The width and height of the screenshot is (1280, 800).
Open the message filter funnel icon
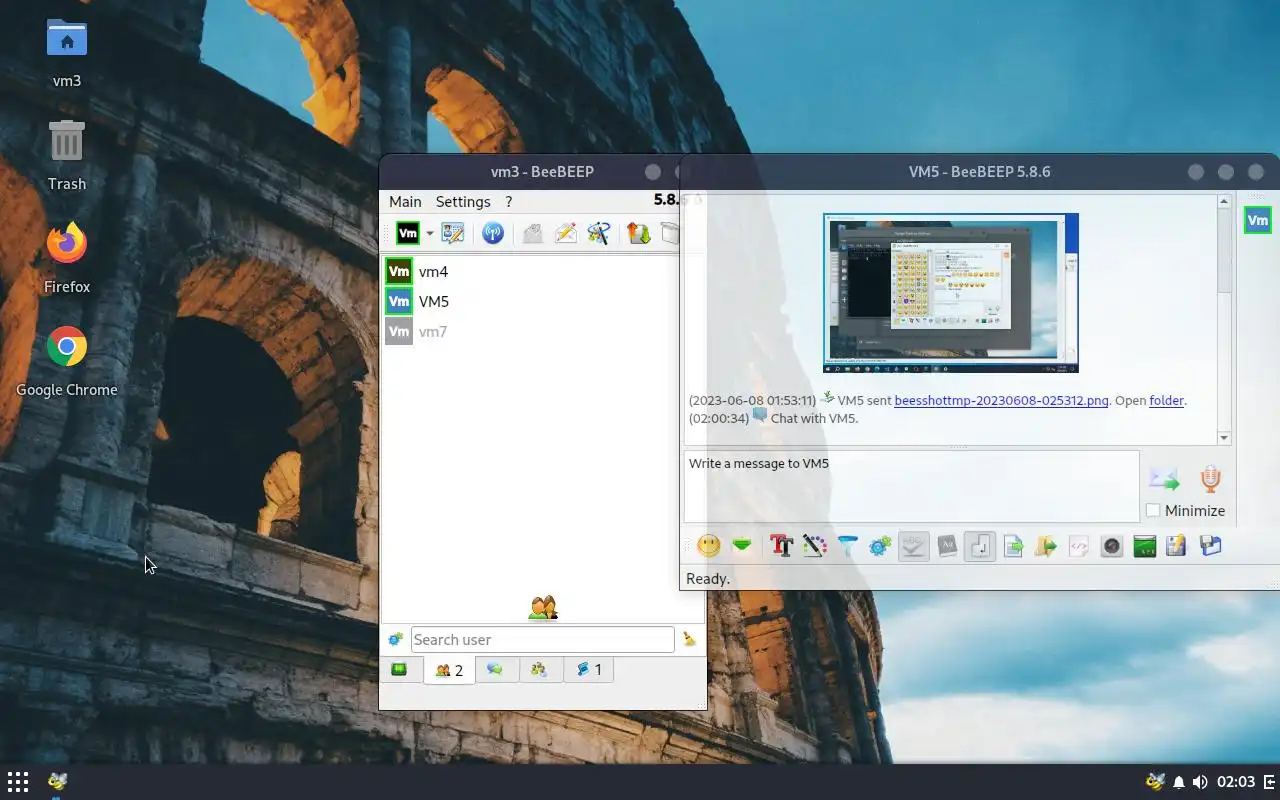click(x=848, y=546)
